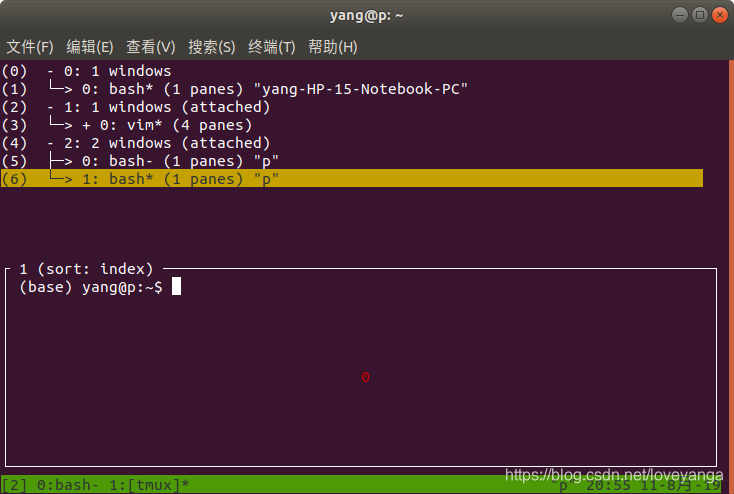Open the 查看(V) menu
This screenshot has width=734, height=494.
point(151,47)
